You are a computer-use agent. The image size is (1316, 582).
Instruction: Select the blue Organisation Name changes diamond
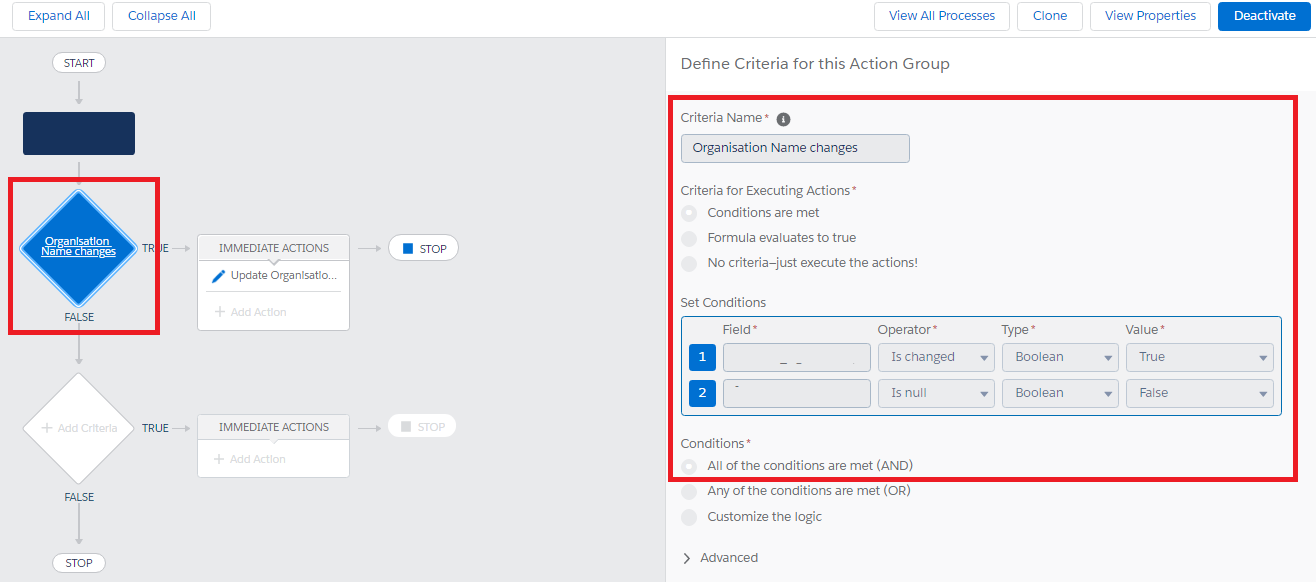(78, 247)
